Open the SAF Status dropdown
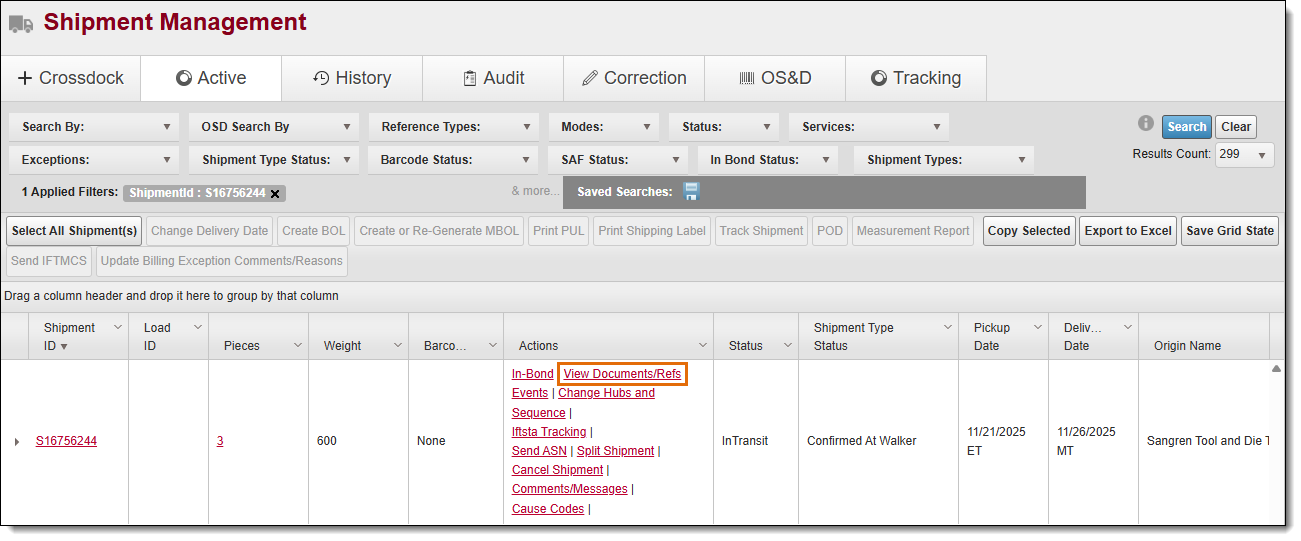Image resolution: width=1301 pixels, height=541 pixels. click(x=617, y=160)
